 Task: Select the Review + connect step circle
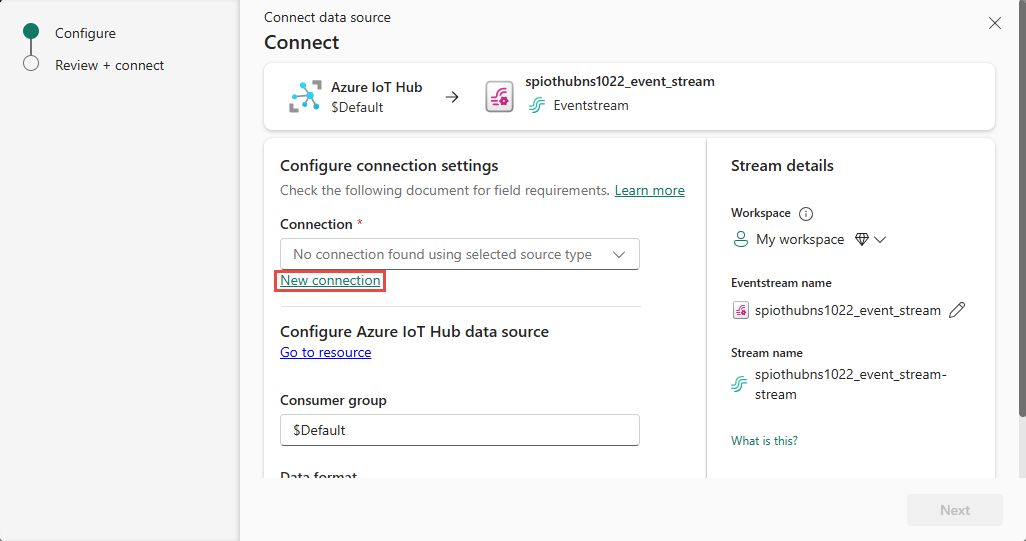[31, 64]
